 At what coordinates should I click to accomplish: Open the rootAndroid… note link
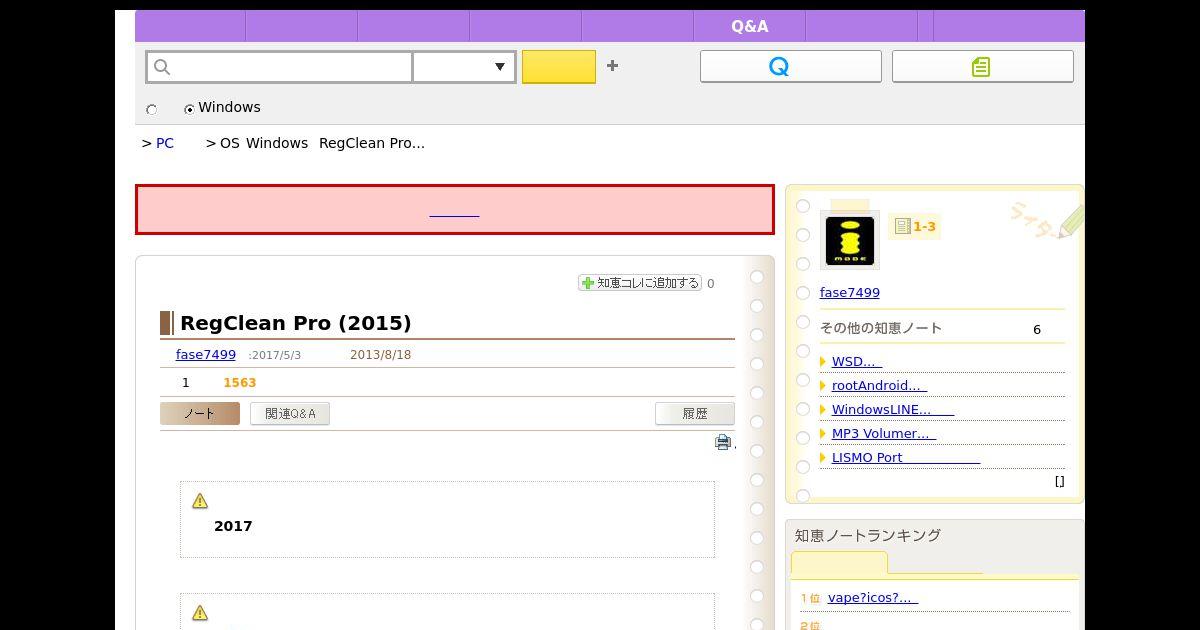coord(879,386)
